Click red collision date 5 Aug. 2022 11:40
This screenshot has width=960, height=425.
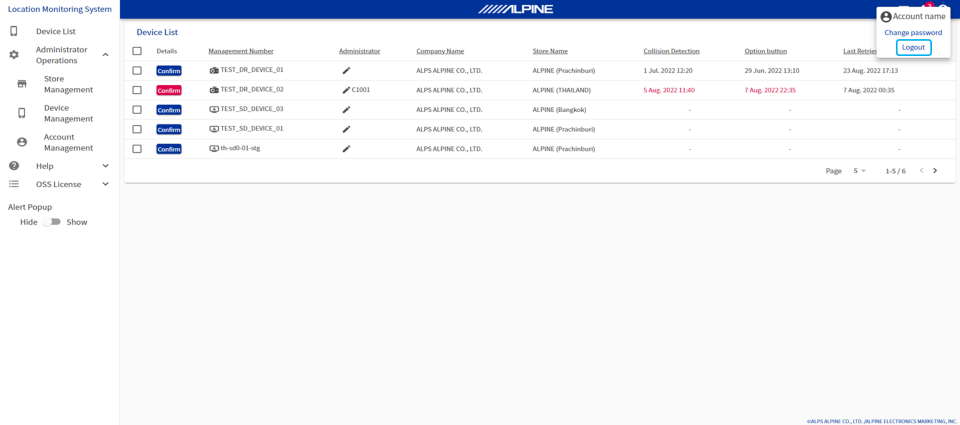(x=669, y=90)
